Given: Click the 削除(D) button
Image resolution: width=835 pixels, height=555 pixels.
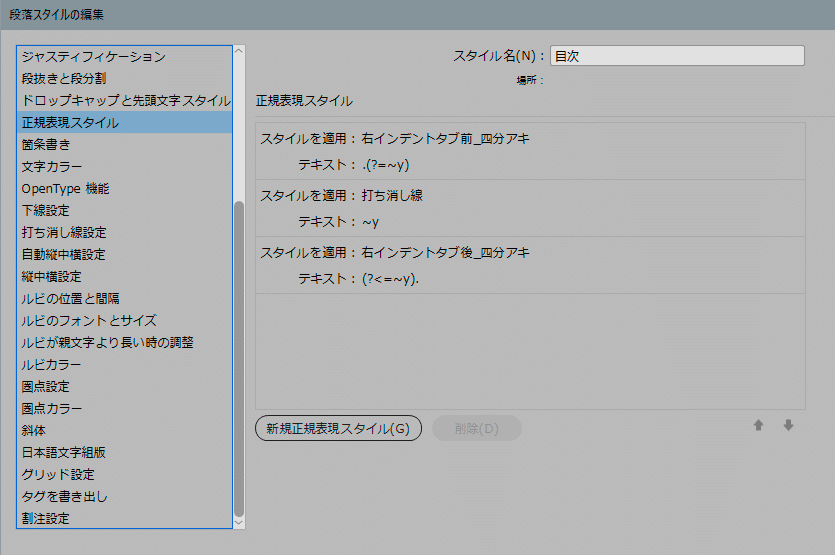Looking at the screenshot, I should pyautogui.click(x=477, y=428).
